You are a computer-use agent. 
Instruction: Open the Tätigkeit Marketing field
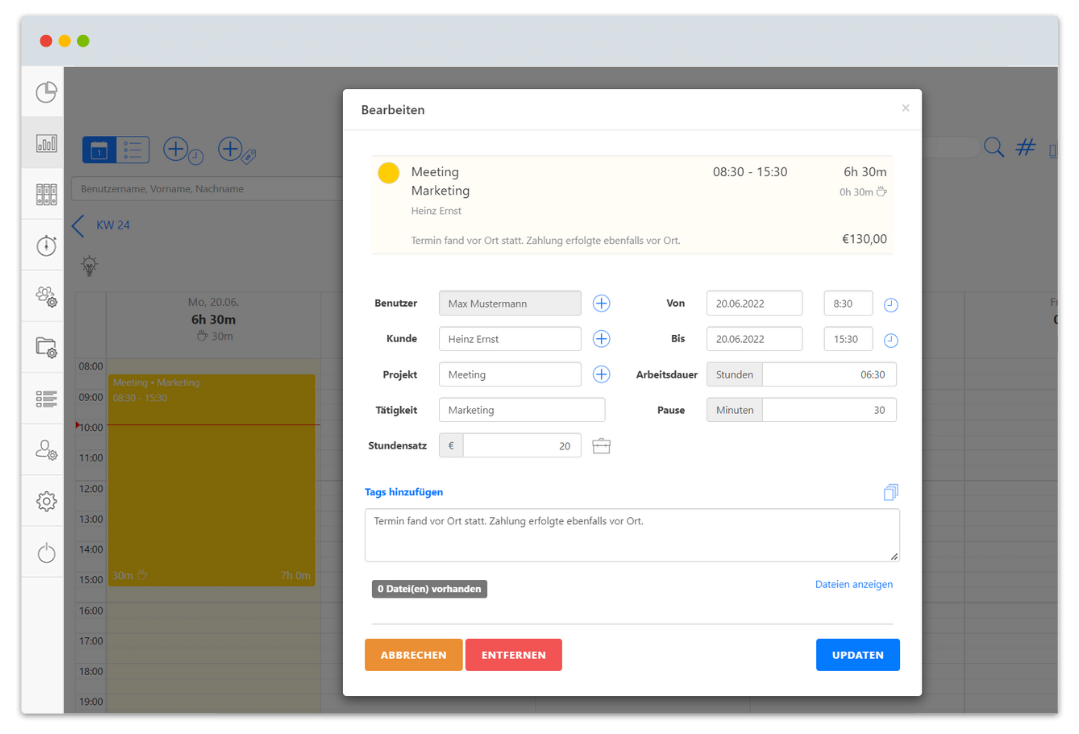click(x=521, y=410)
